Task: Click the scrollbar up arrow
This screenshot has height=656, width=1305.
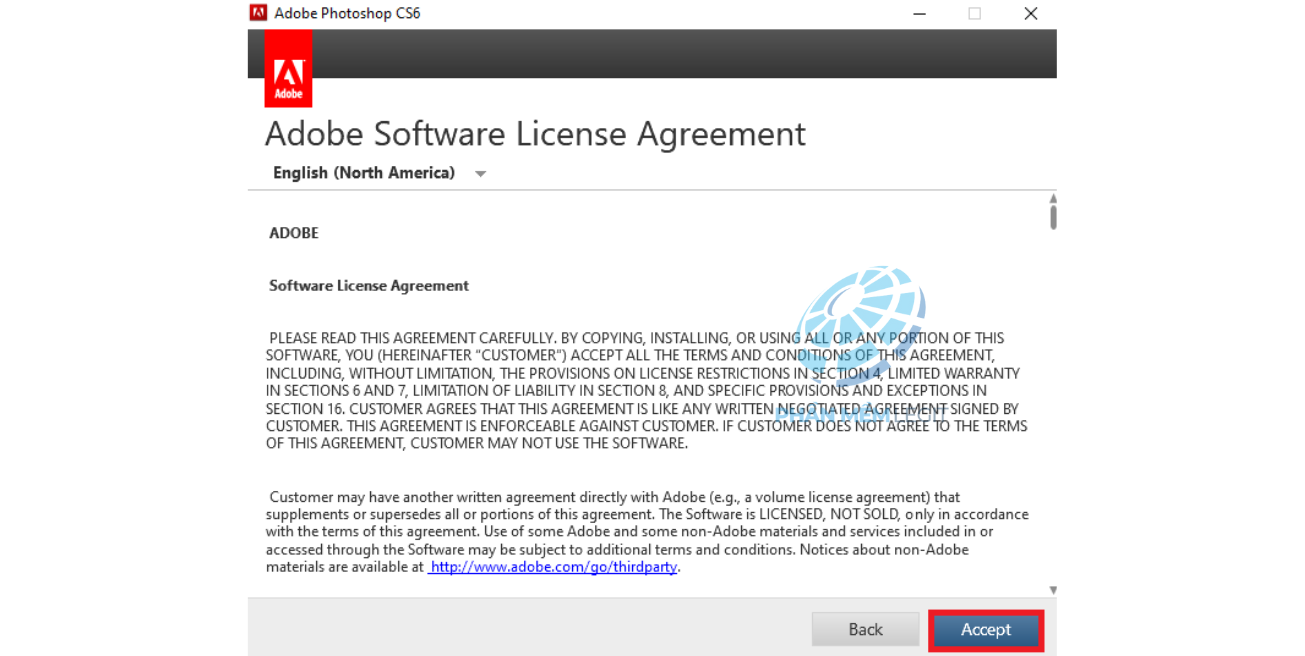Action: (1053, 198)
